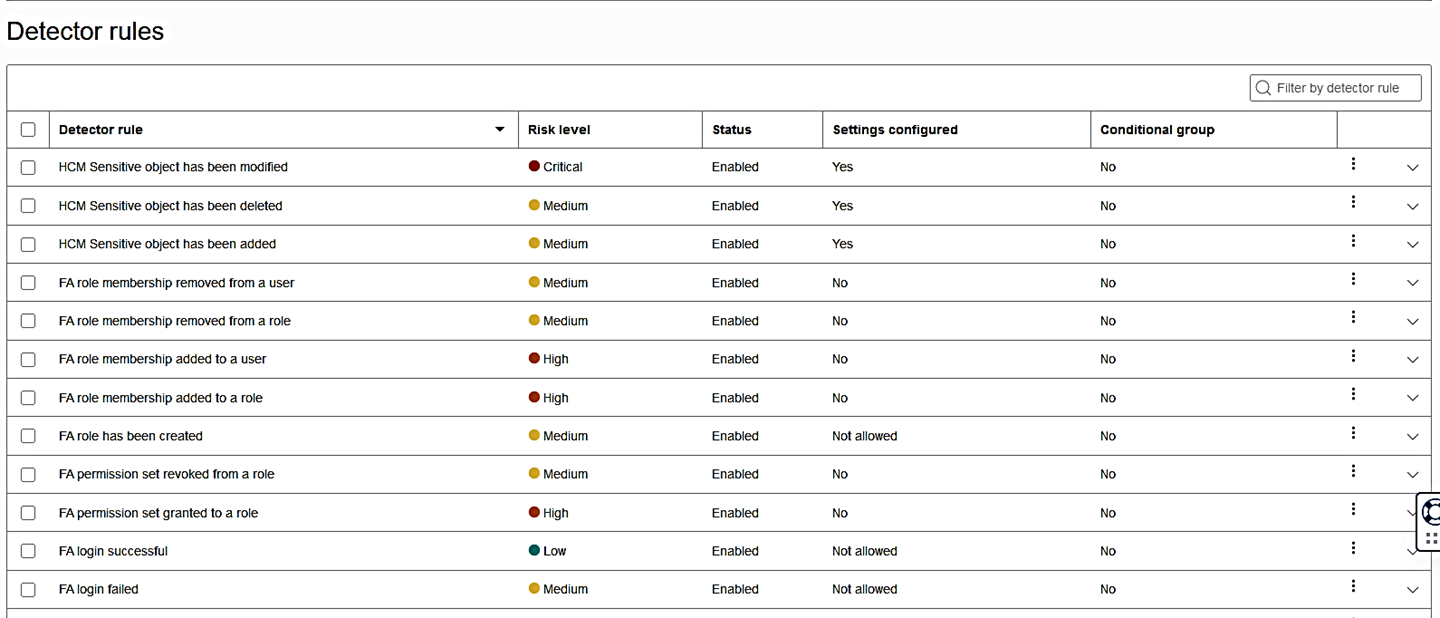Click FA permission set granted to a role rule name
Image resolution: width=1440 pixels, height=618 pixels.
coord(158,513)
